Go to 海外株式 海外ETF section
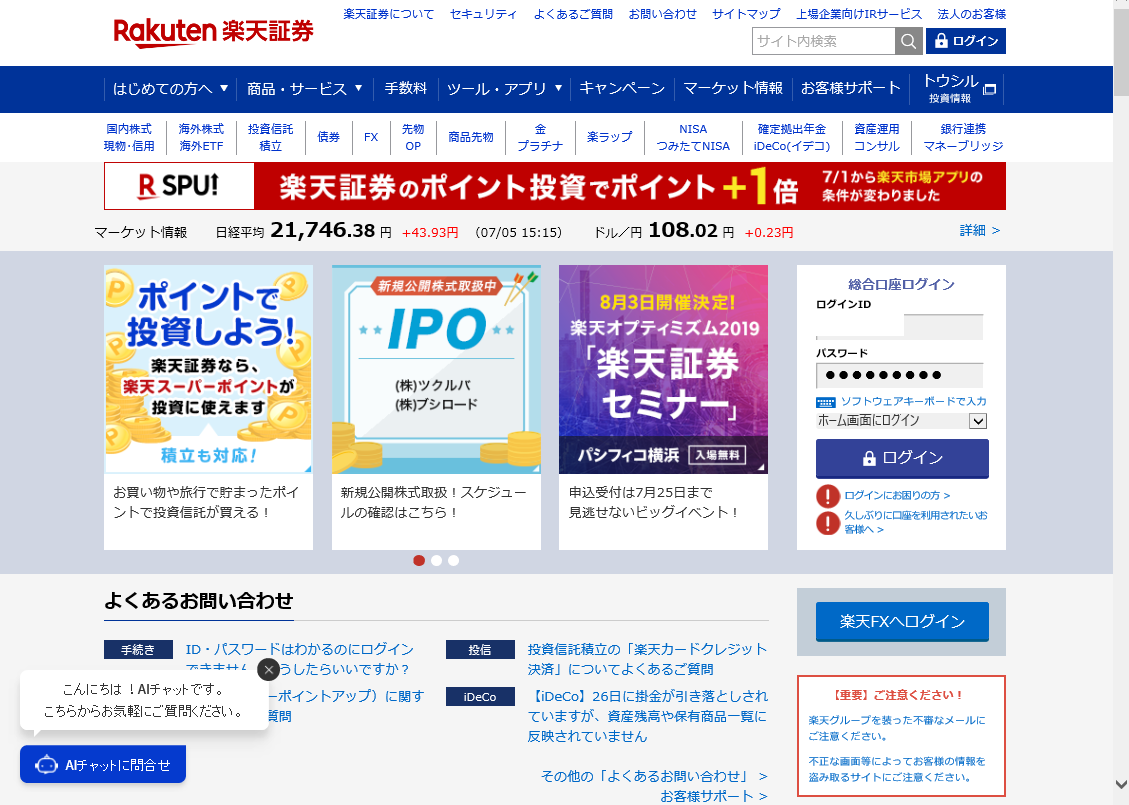This screenshot has width=1129, height=805. coord(201,138)
